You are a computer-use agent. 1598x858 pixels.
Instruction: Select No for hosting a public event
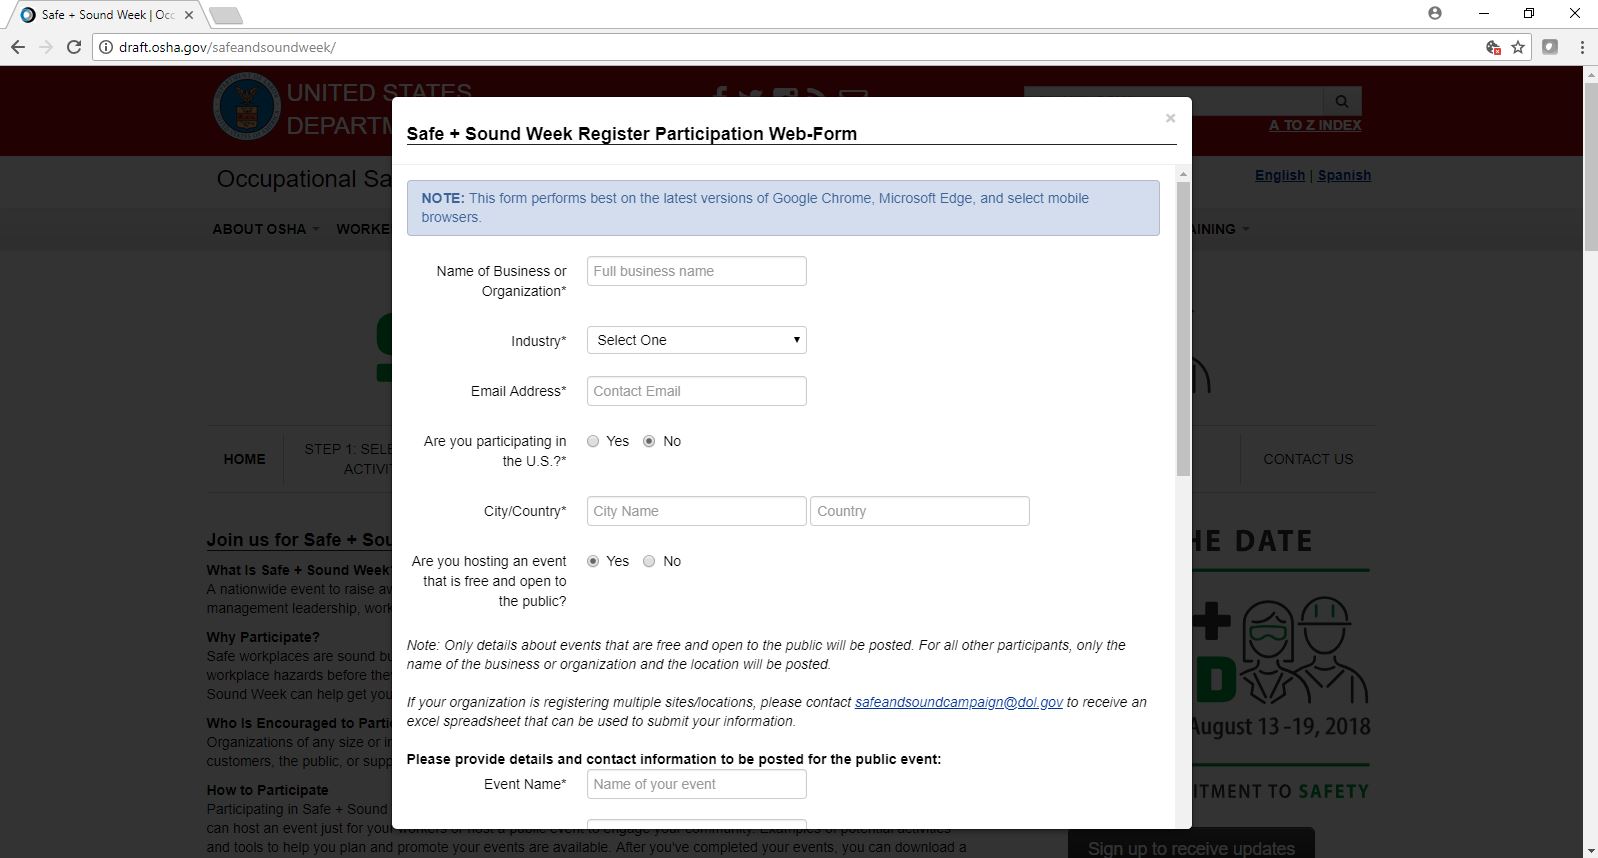(649, 561)
